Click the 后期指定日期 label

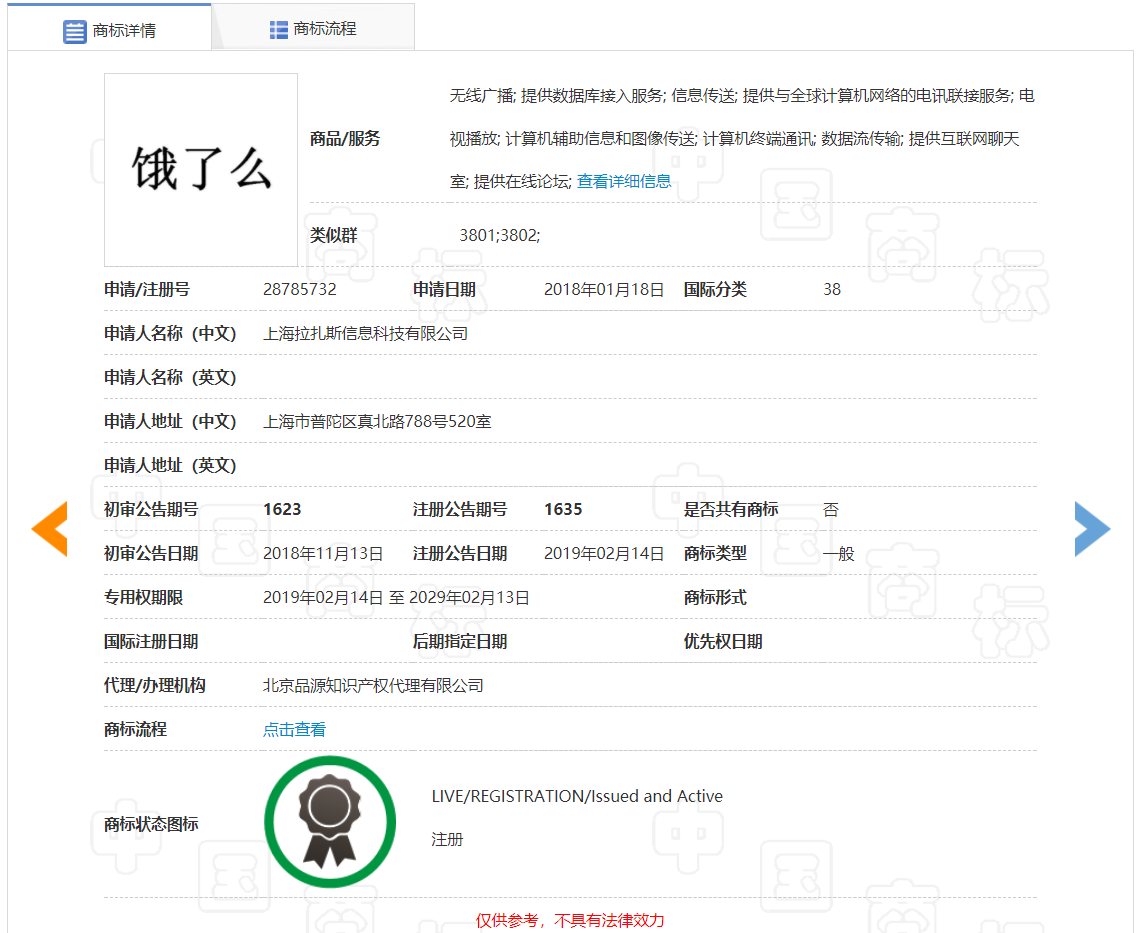pos(460,641)
